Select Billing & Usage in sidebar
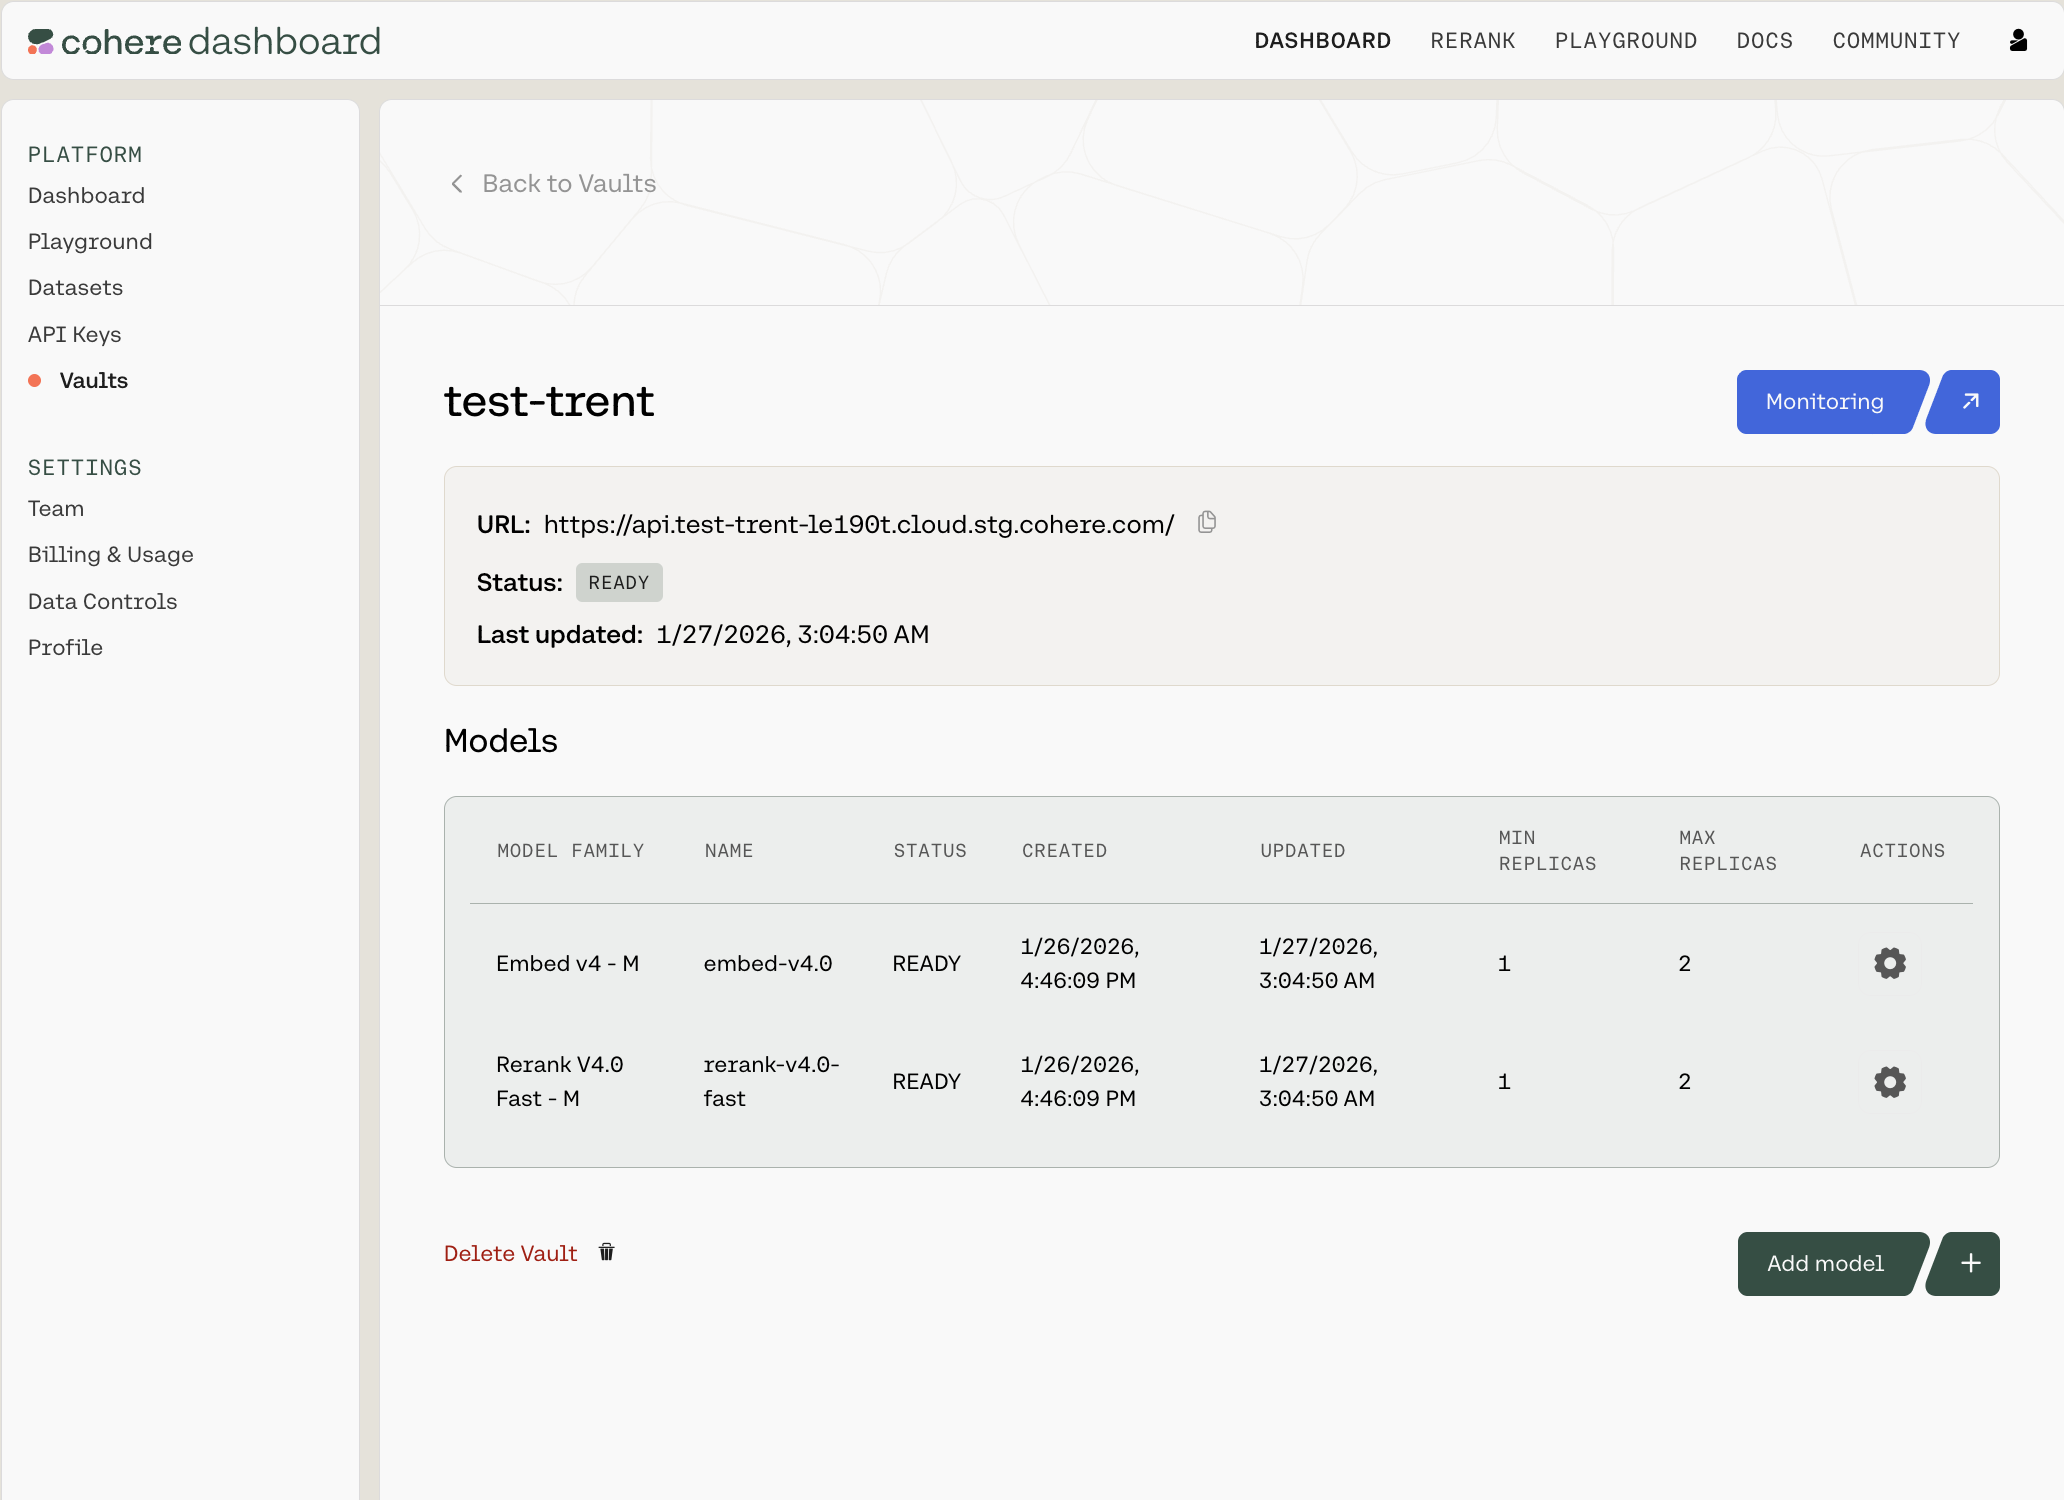The width and height of the screenshot is (2064, 1500). 110,554
